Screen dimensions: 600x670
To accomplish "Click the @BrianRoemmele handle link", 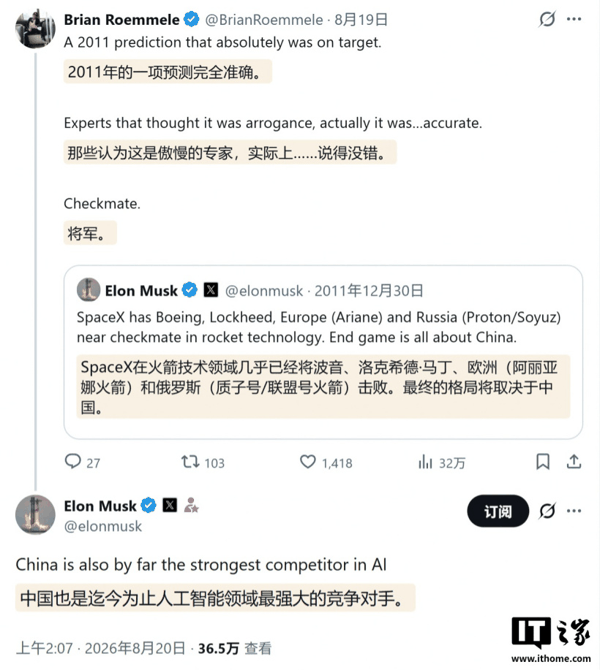I will [264, 20].
